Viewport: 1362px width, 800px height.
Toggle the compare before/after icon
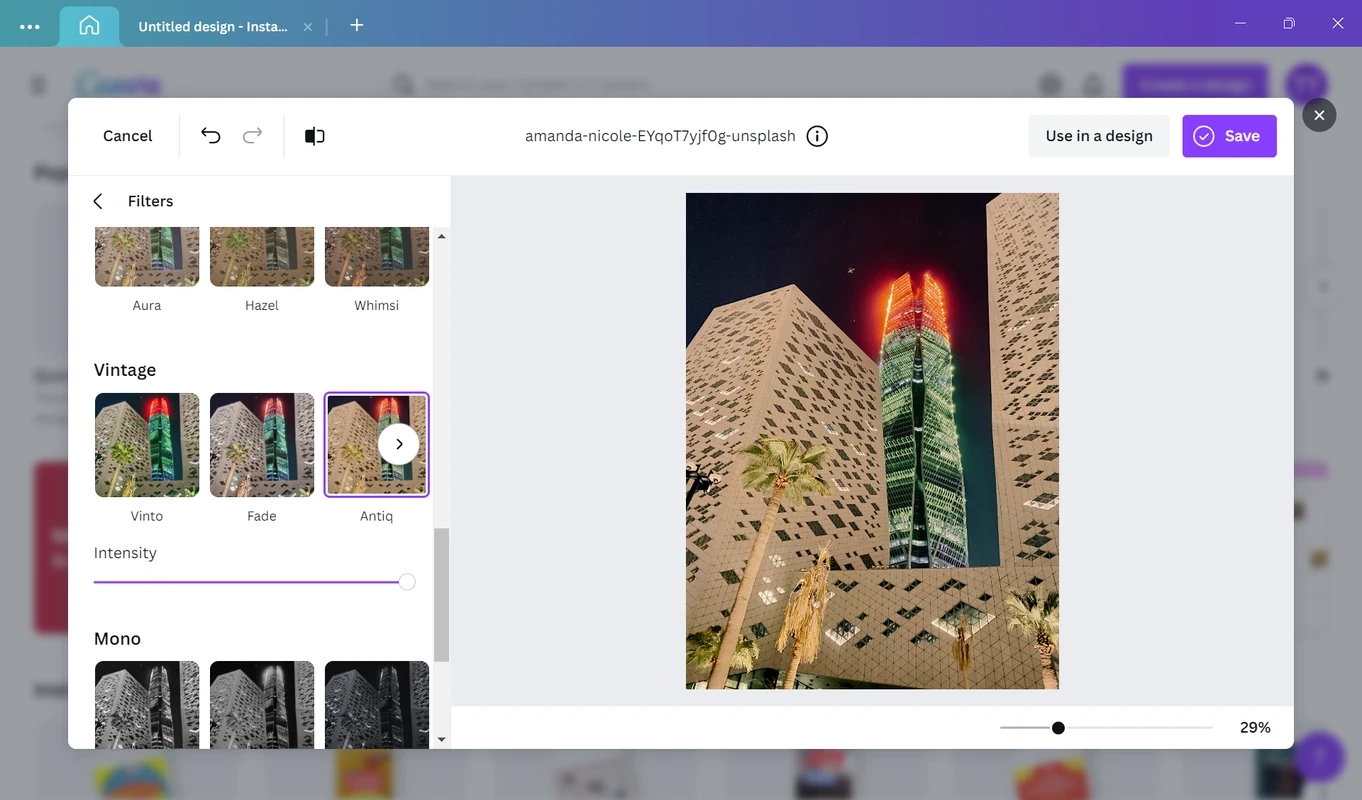coord(315,136)
